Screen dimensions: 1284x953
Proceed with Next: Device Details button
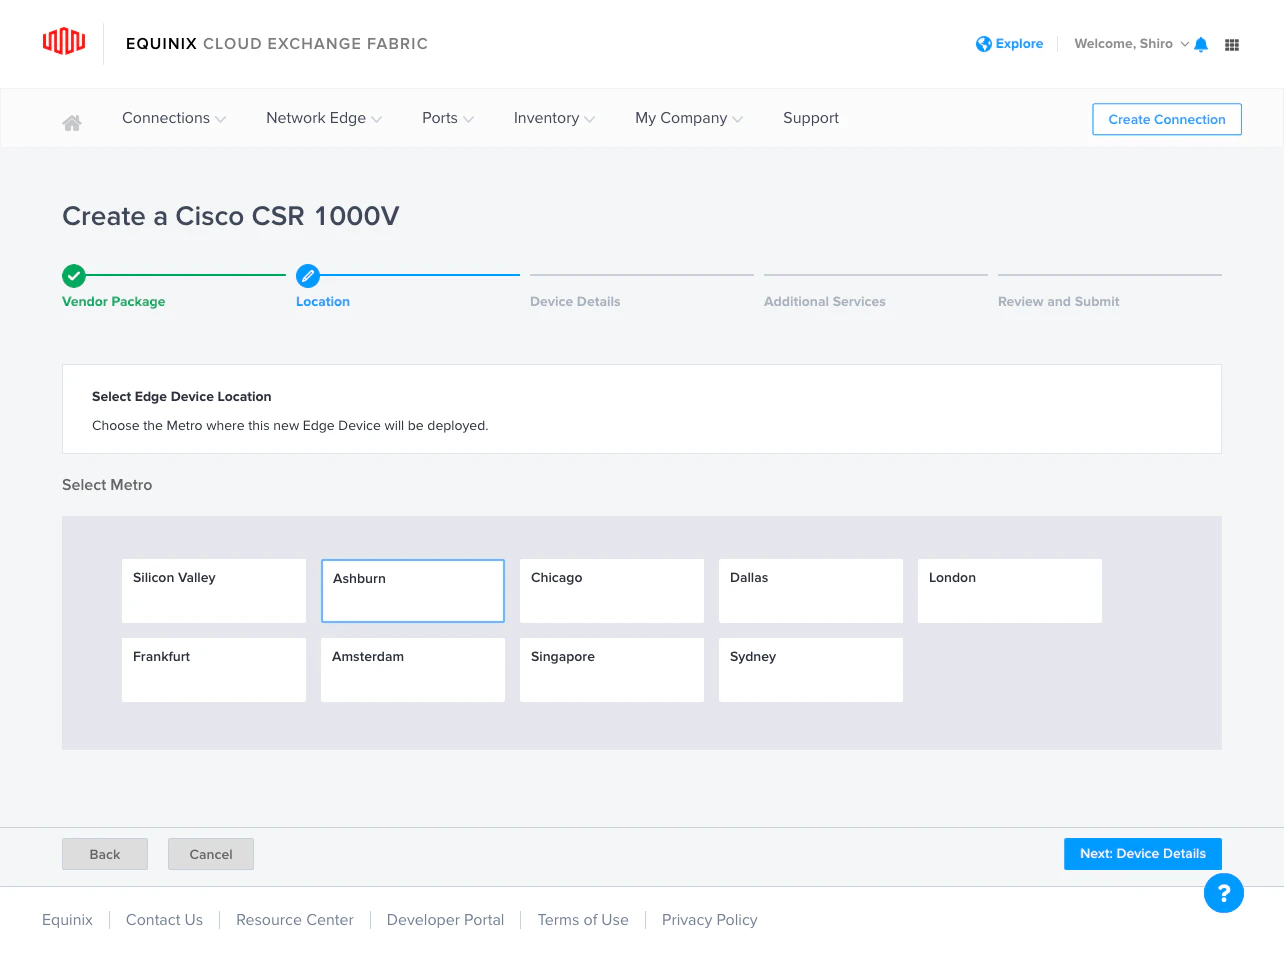1143,854
